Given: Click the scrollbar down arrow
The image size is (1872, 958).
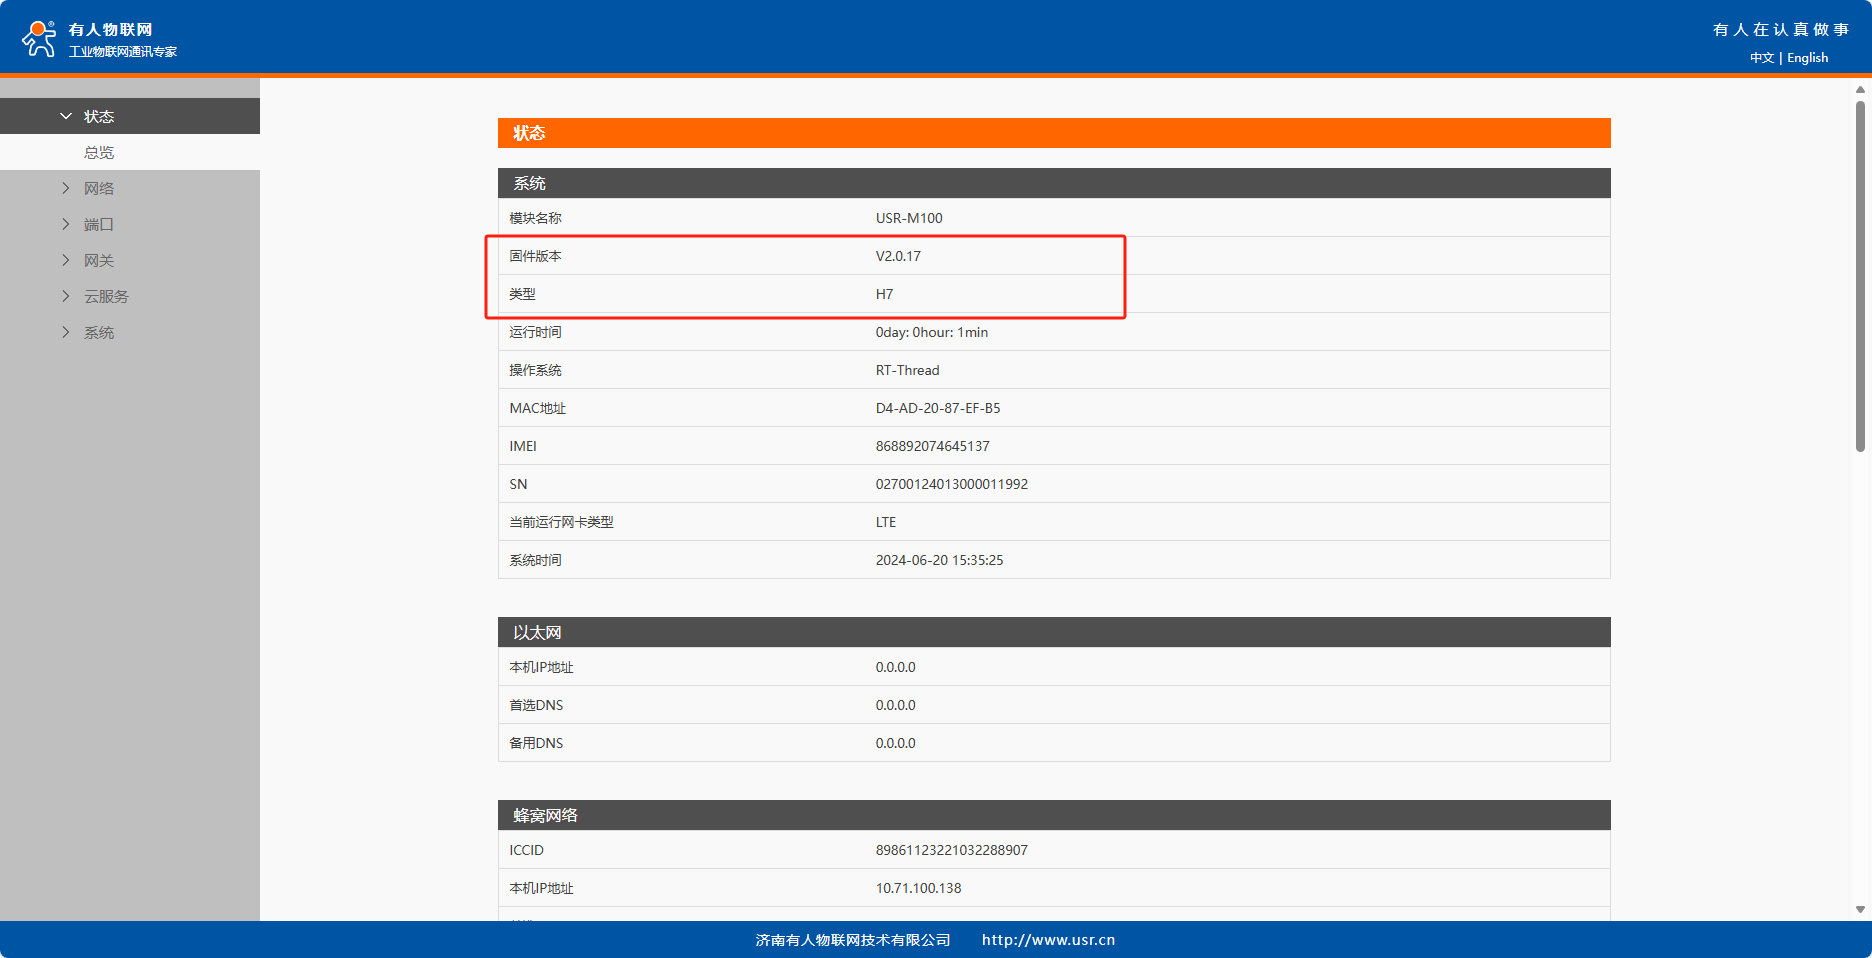Looking at the screenshot, I should click(x=1860, y=909).
